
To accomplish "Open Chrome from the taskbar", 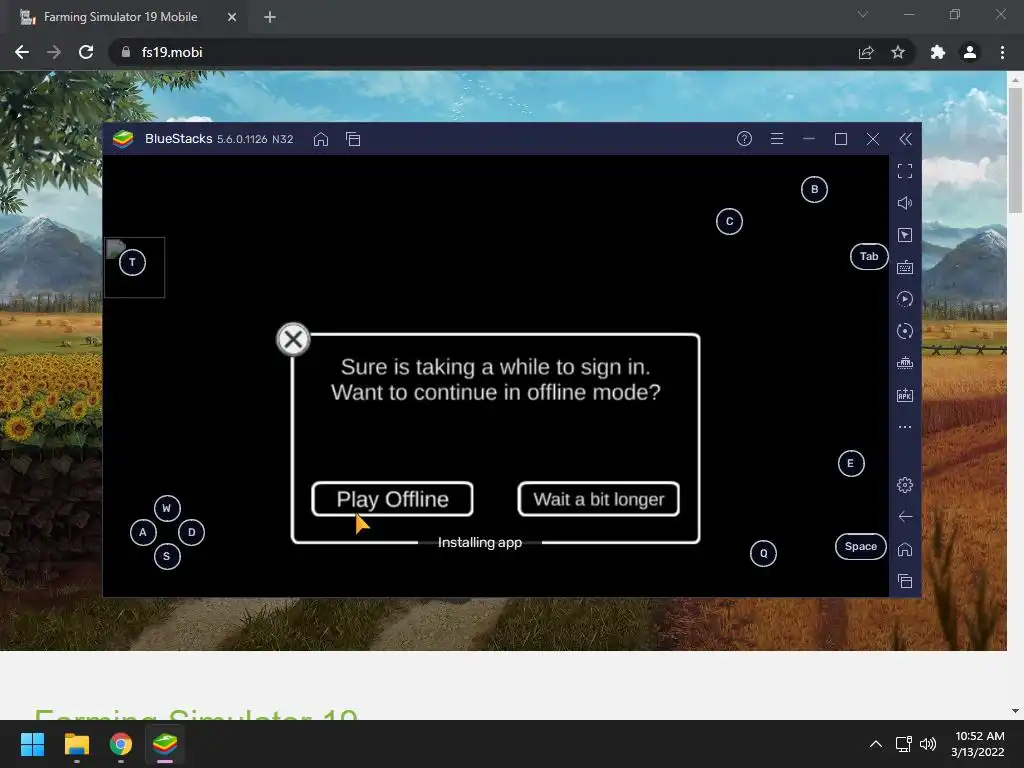I will coord(121,744).
